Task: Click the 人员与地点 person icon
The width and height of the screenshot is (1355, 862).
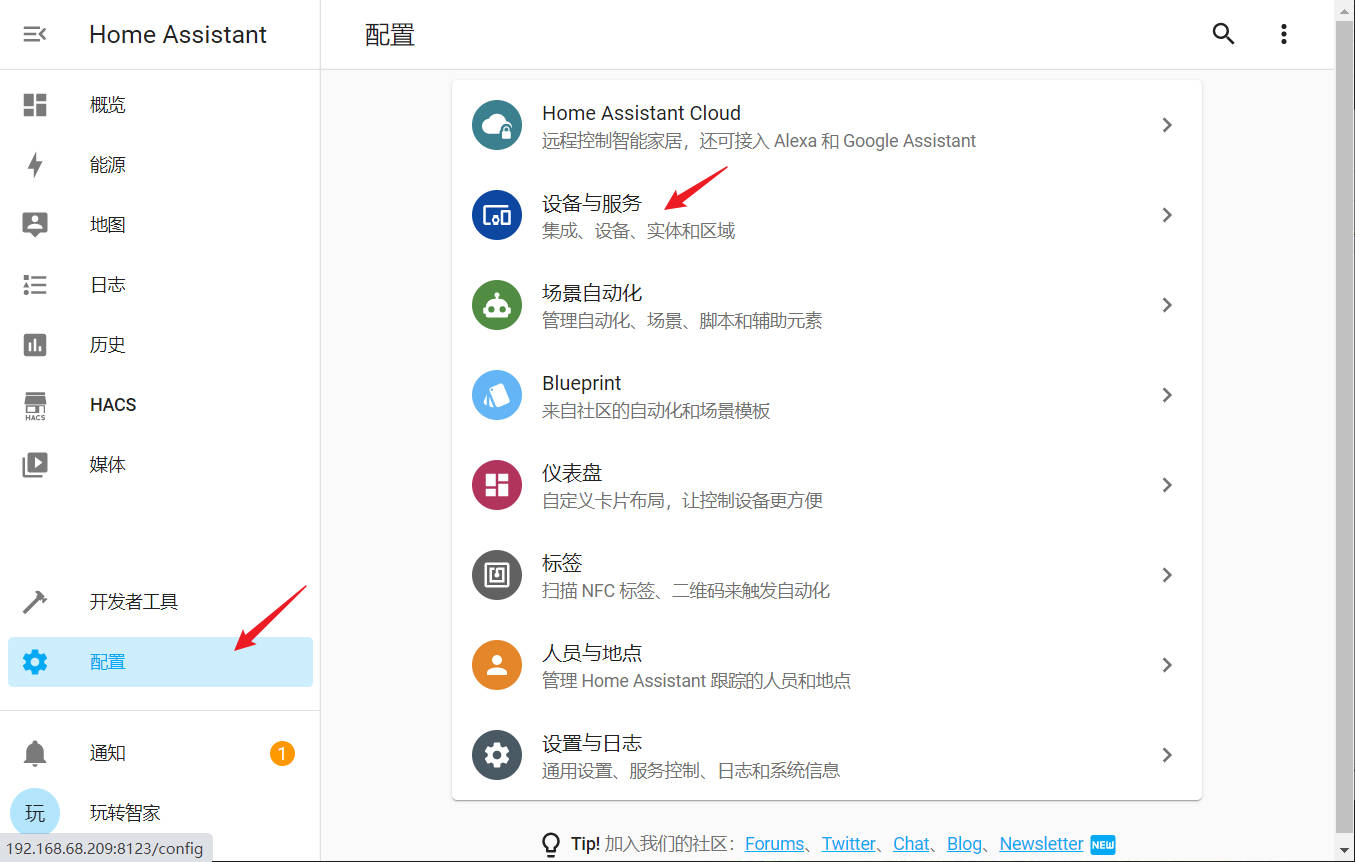Action: coord(497,665)
